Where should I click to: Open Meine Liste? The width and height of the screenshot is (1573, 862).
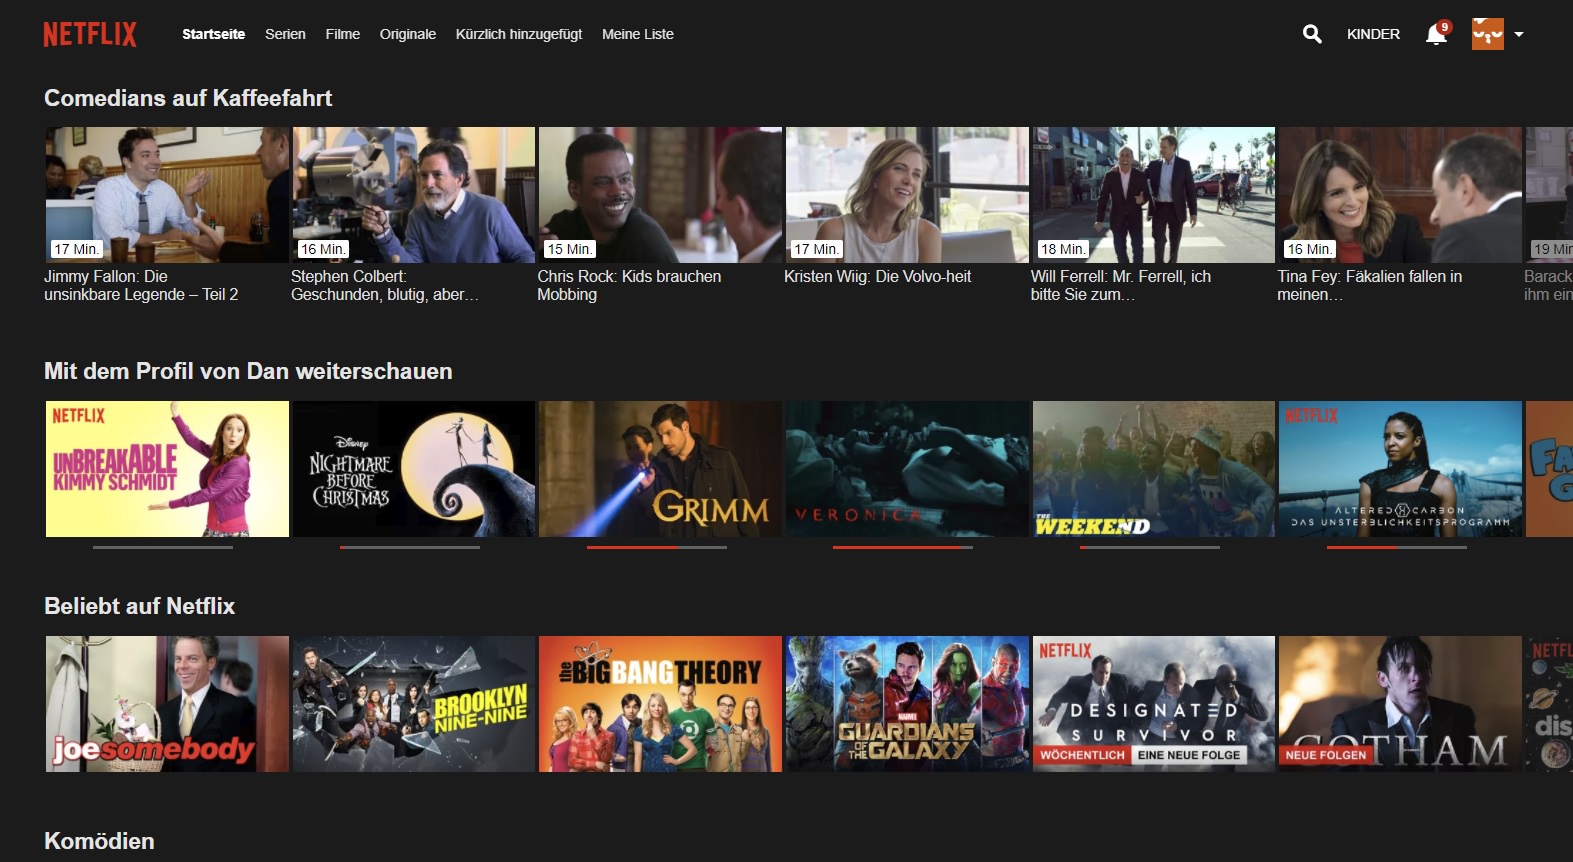coord(637,34)
